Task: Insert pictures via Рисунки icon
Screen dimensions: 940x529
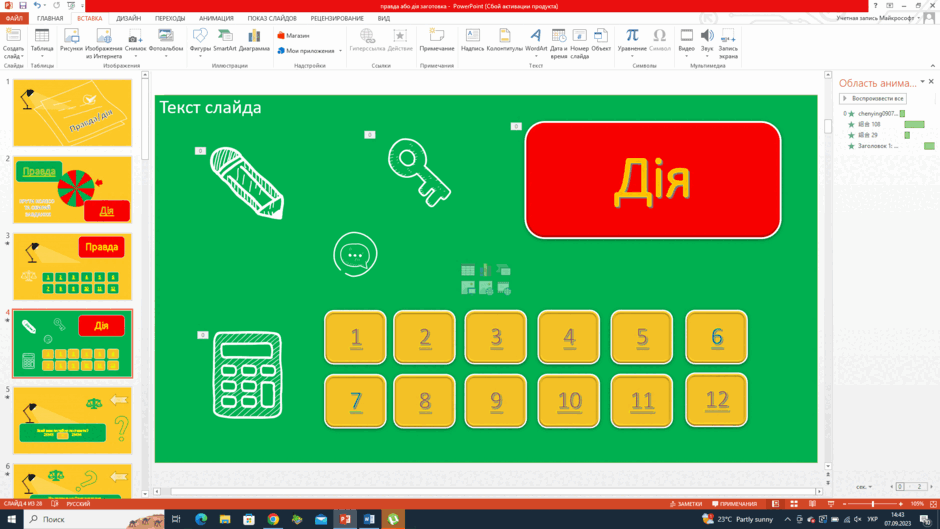Action: tap(71, 41)
